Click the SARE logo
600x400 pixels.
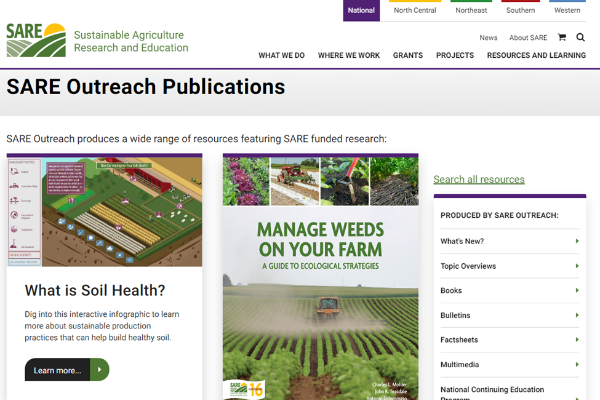(36, 40)
